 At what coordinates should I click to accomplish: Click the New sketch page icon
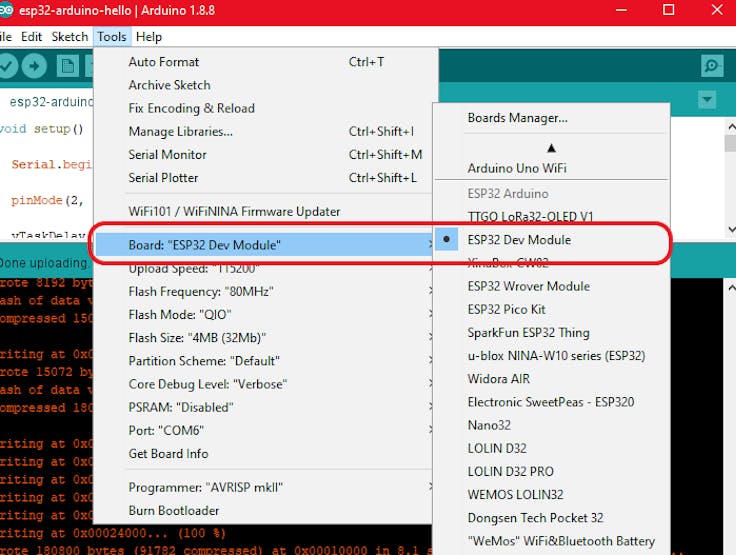pyautogui.click(x=68, y=66)
